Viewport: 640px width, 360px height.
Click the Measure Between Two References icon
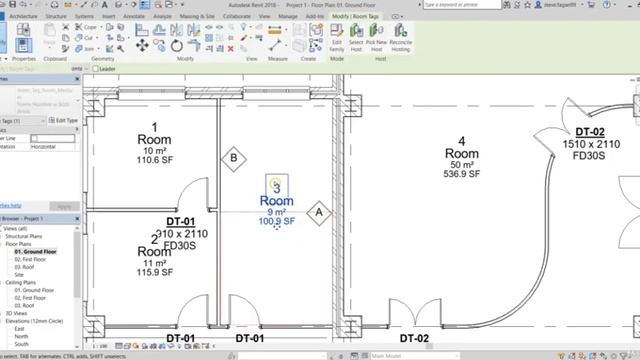click(x=275, y=46)
